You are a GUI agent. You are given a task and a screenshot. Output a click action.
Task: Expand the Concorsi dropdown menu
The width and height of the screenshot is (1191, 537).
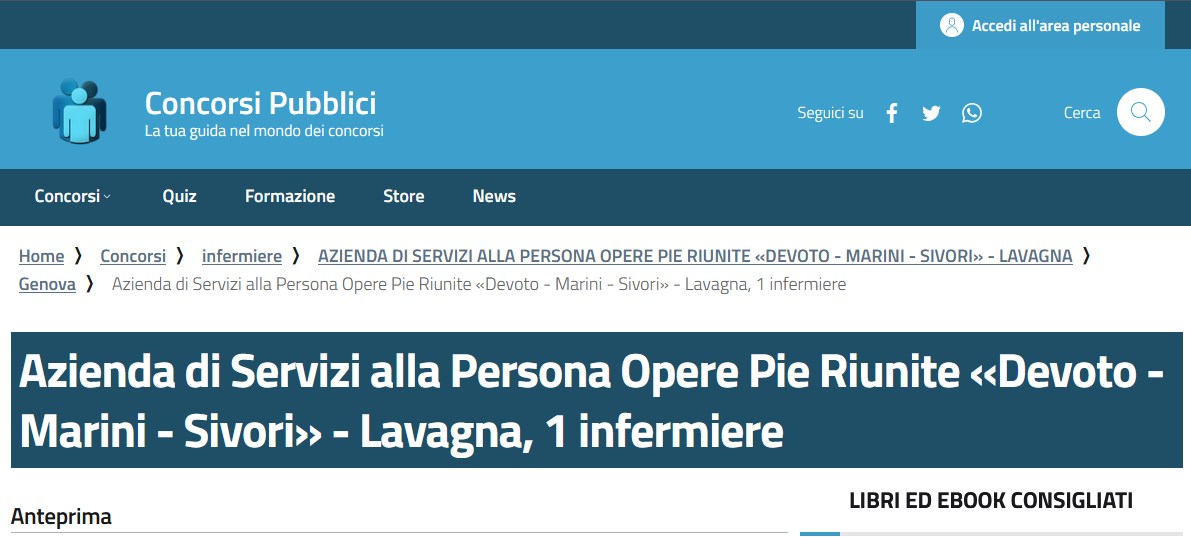pos(72,196)
